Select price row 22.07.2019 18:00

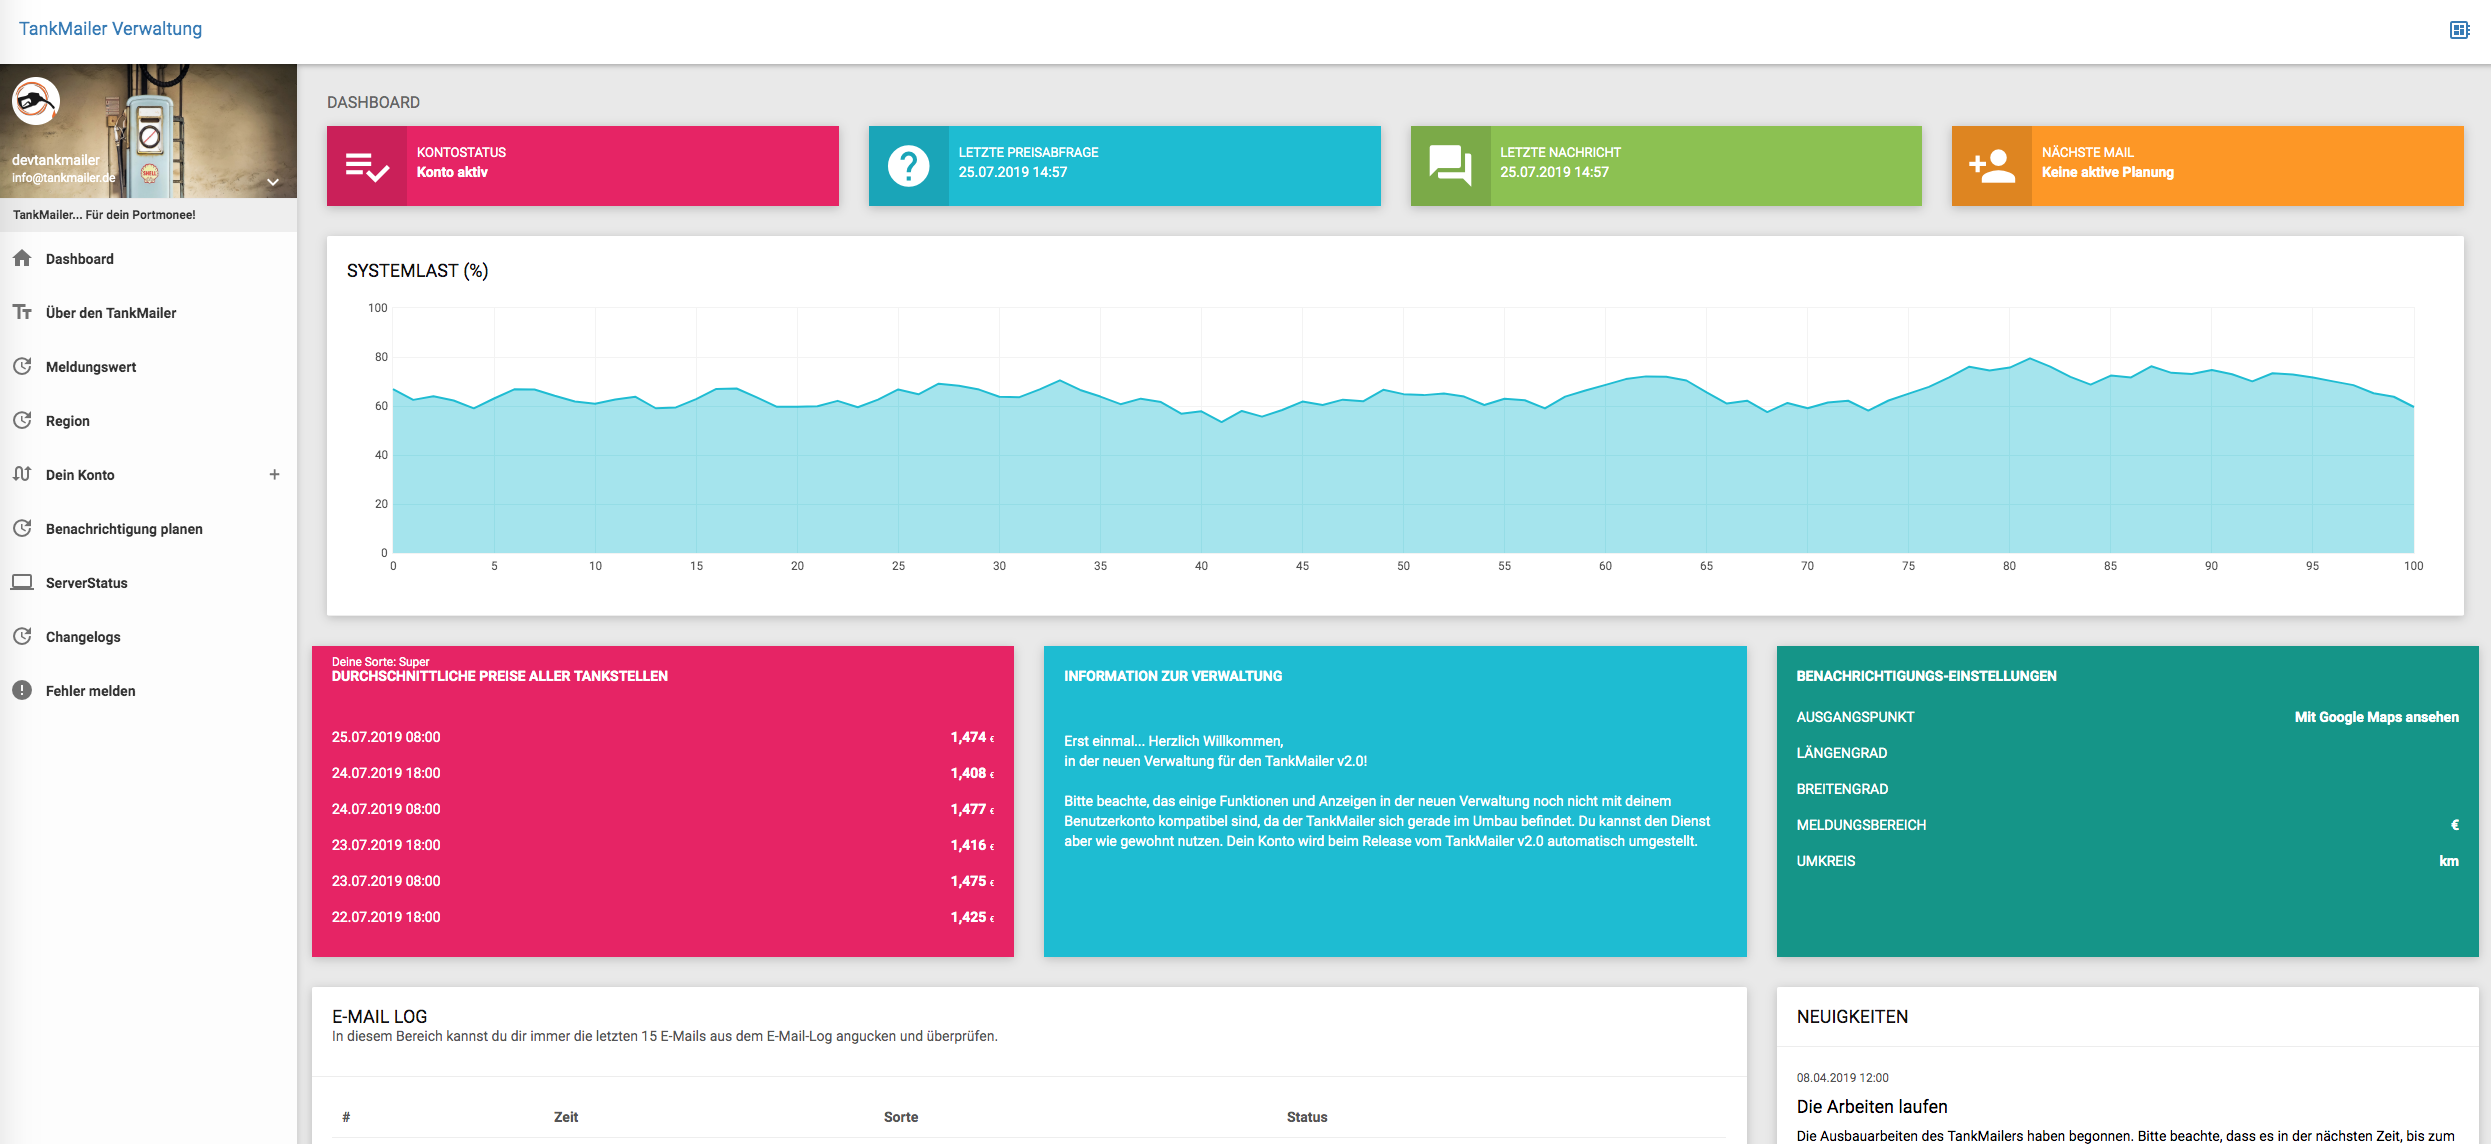[663, 917]
